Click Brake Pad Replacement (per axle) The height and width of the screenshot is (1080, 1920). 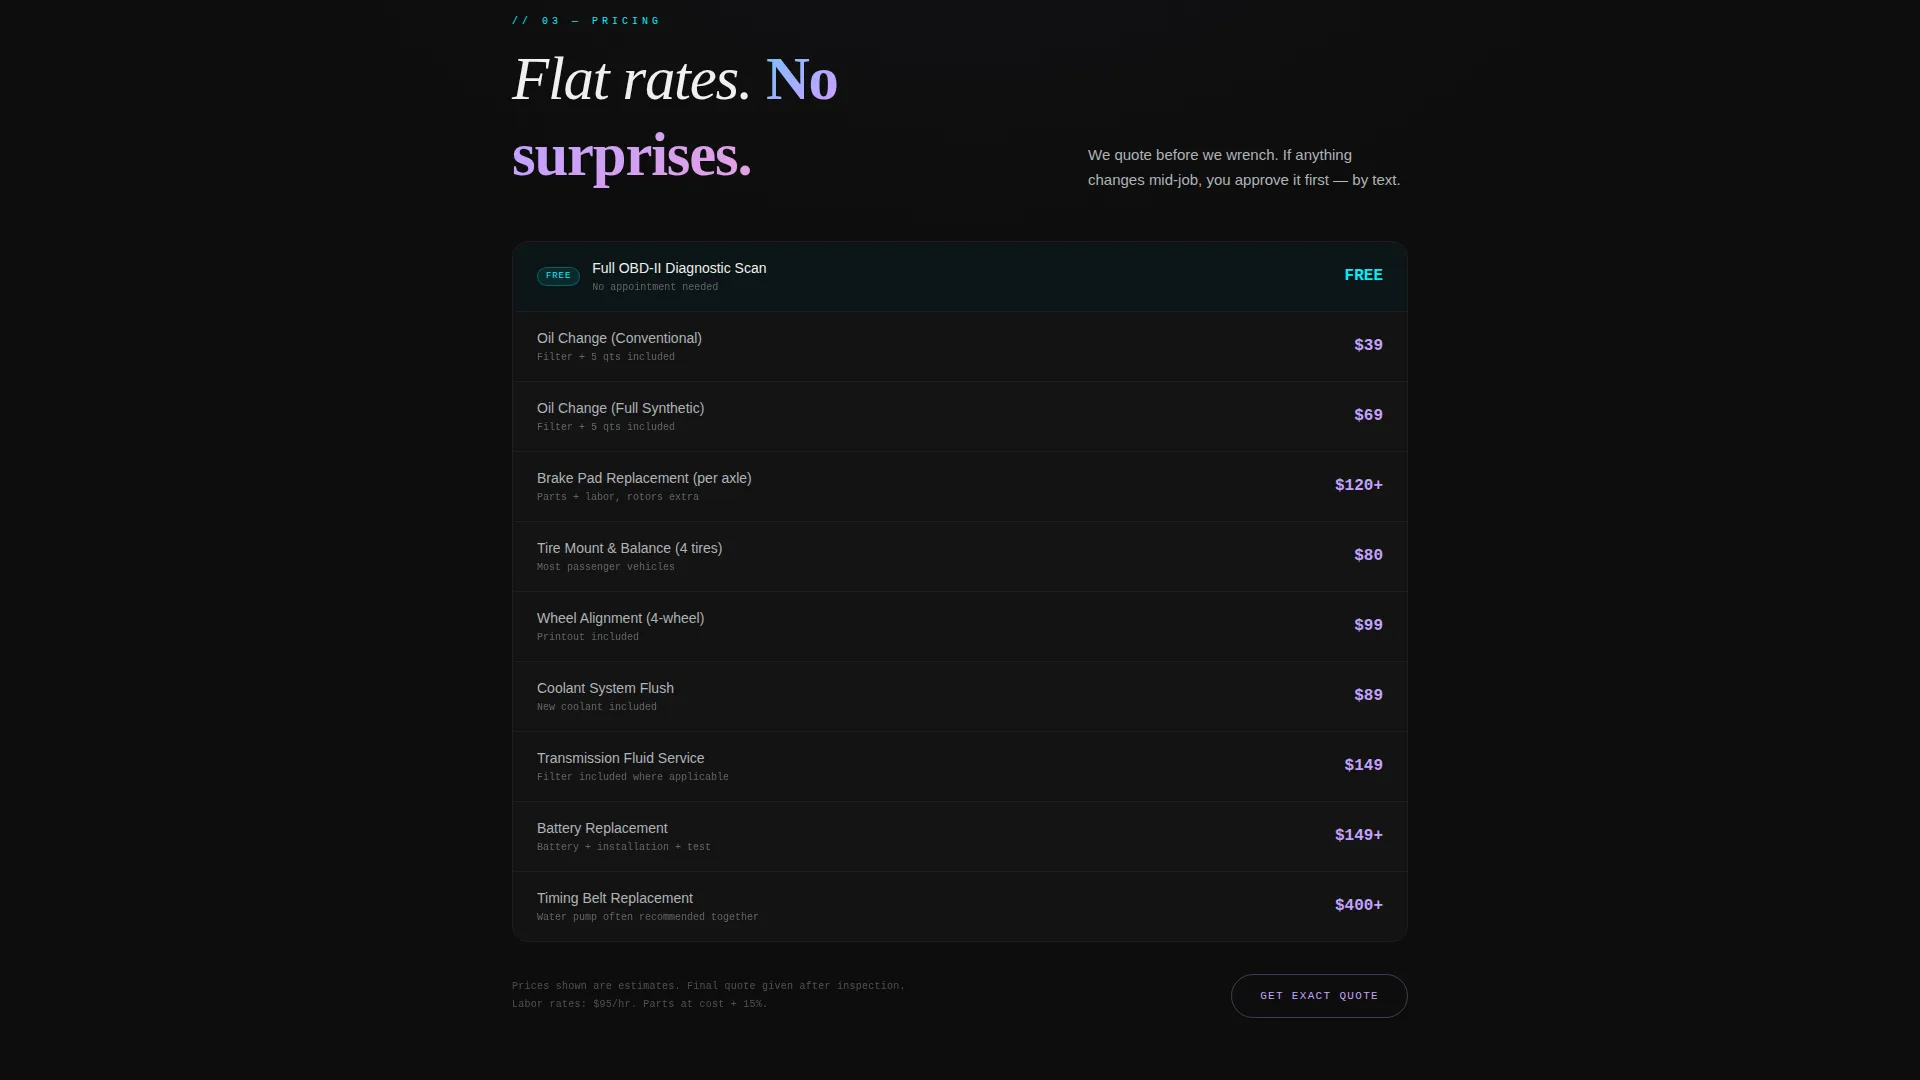click(960, 487)
